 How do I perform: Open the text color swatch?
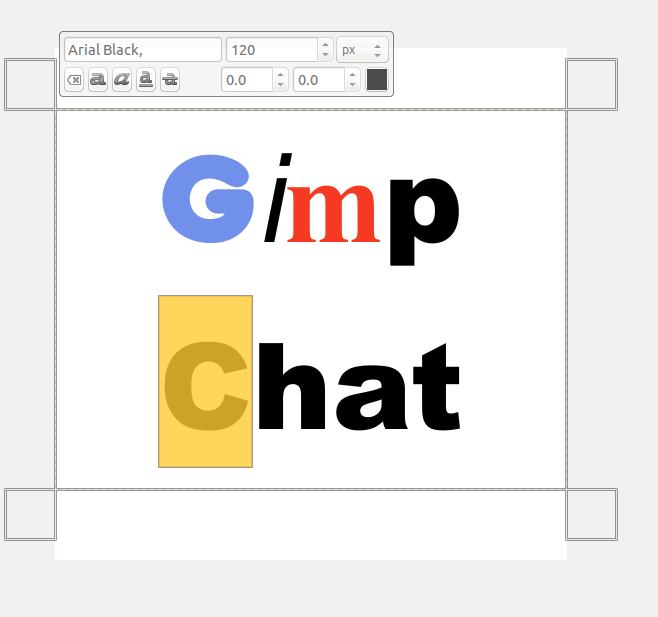coord(377,80)
